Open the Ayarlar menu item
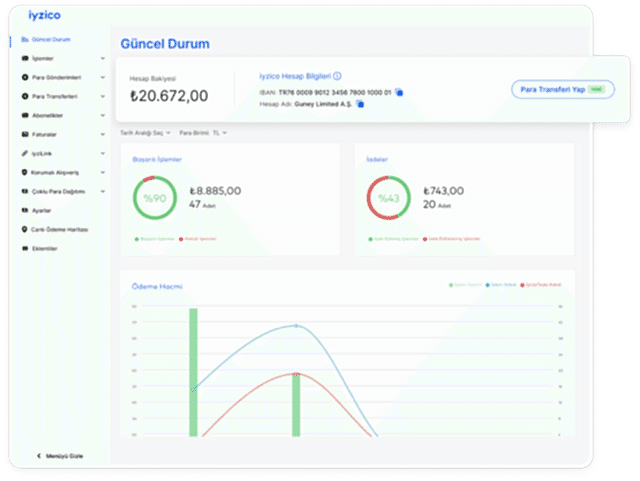 click(41, 211)
